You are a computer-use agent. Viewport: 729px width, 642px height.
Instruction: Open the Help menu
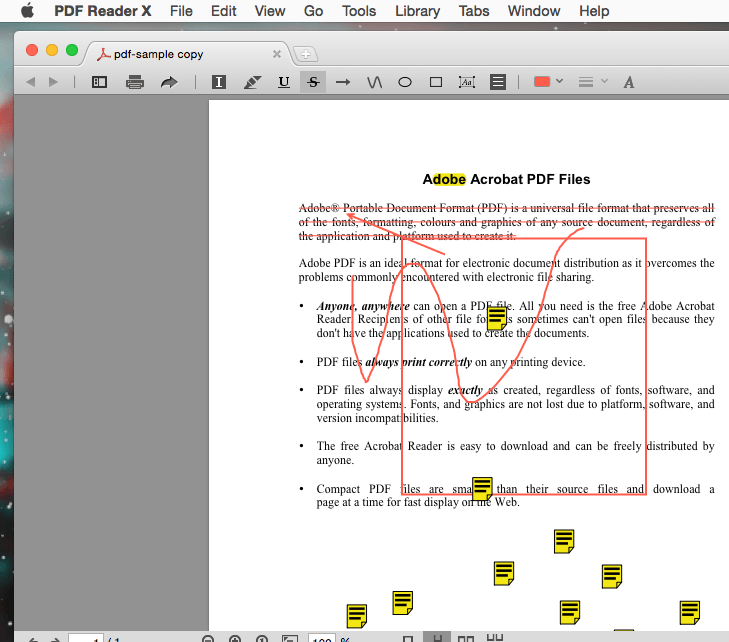(x=594, y=11)
